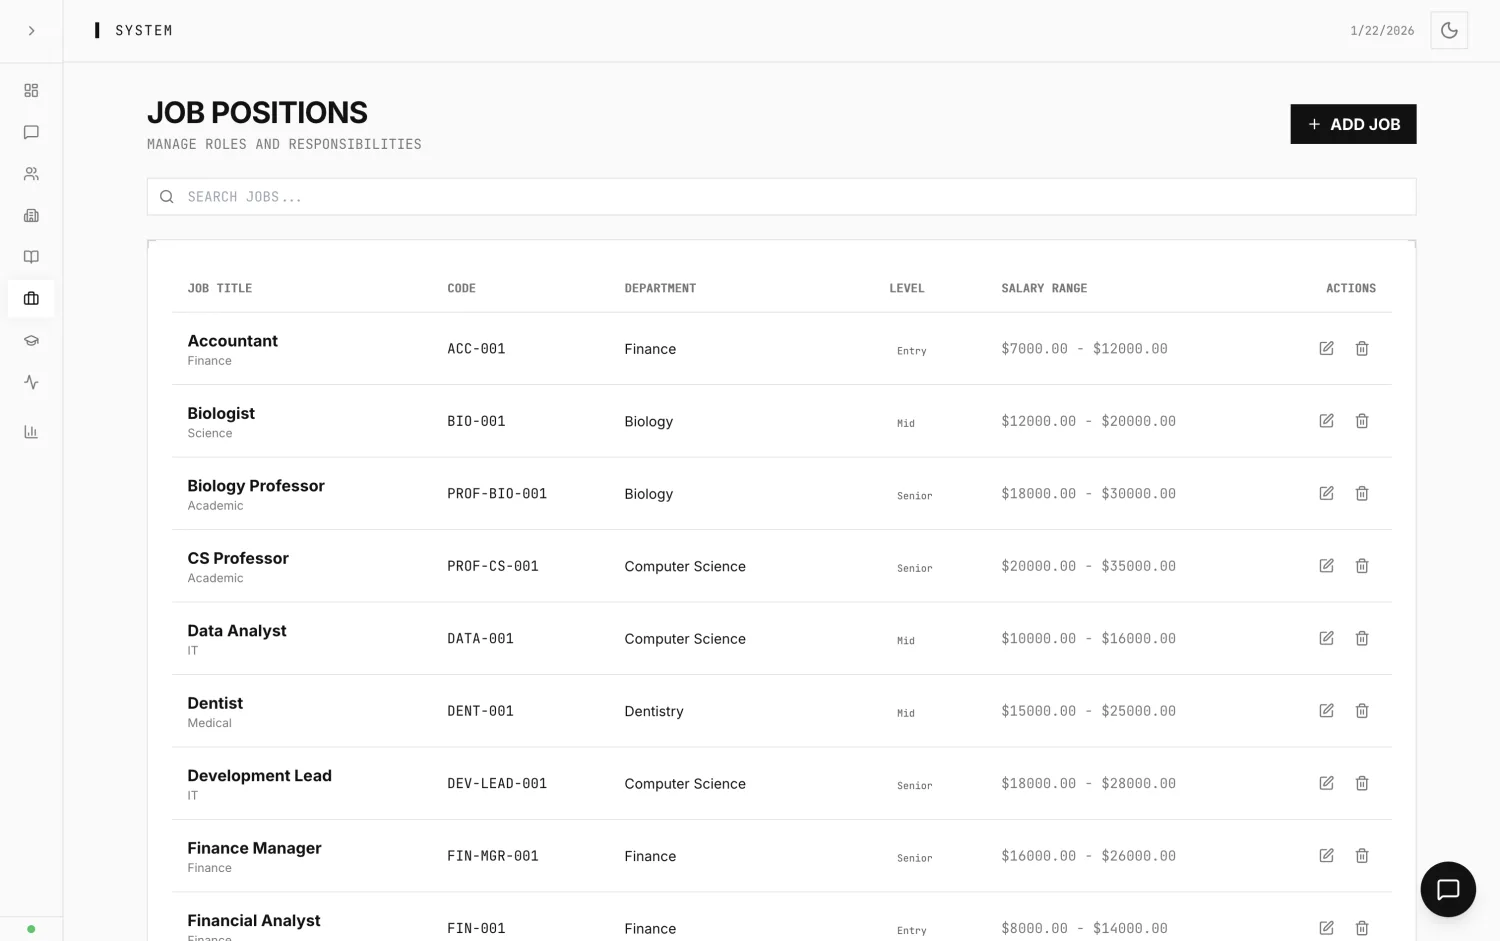
Task: Click the $20000.00 - $35000.00 salary range
Action: (x=1088, y=566)
